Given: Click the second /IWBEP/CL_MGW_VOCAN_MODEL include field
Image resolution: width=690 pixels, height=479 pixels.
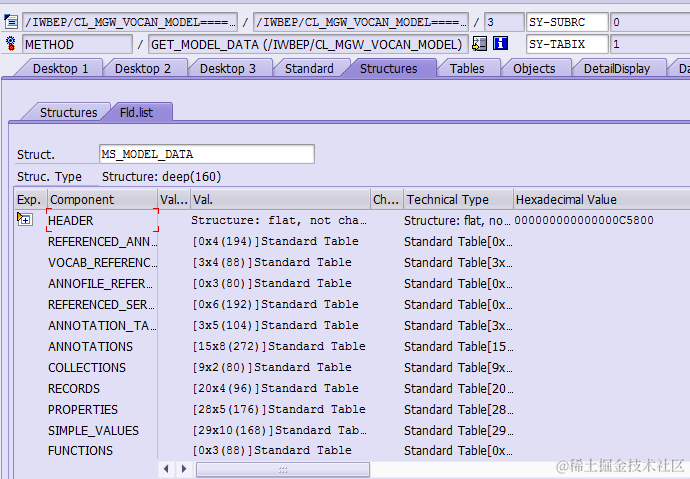Looking at the screenshot, I should tap(361, 22).
